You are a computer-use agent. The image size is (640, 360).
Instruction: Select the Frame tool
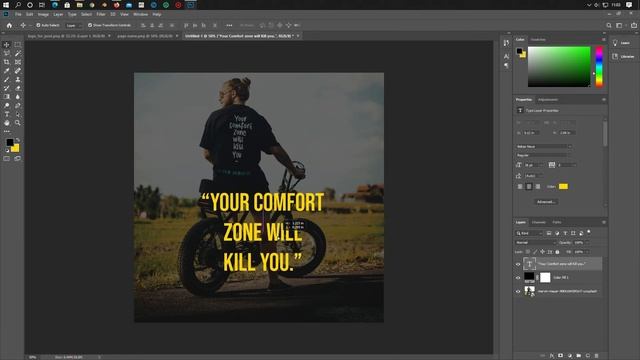(18, 62)
